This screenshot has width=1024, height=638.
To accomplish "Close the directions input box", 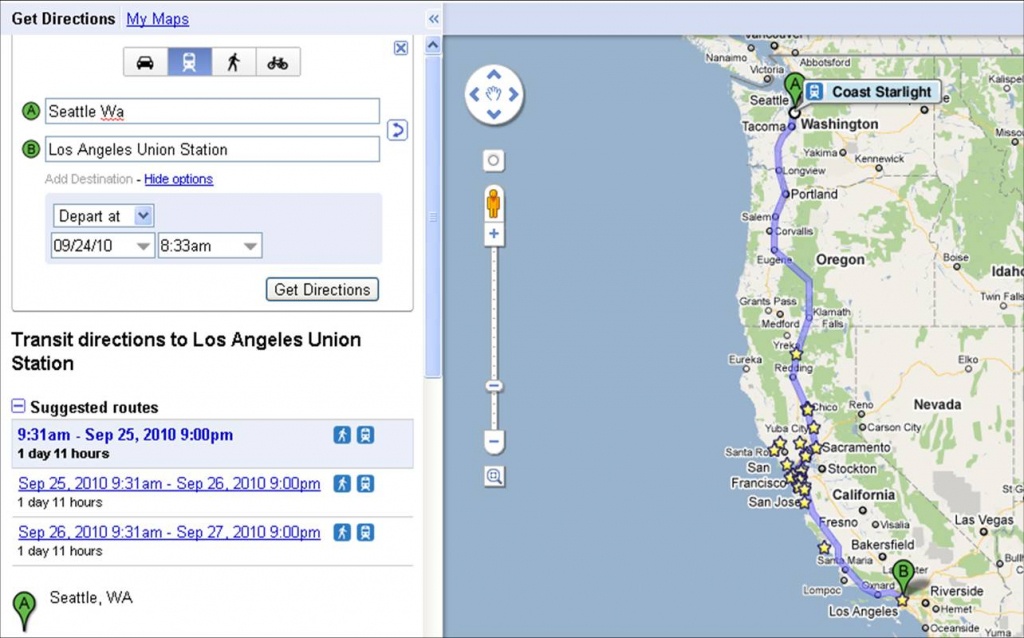I will 401,47.
